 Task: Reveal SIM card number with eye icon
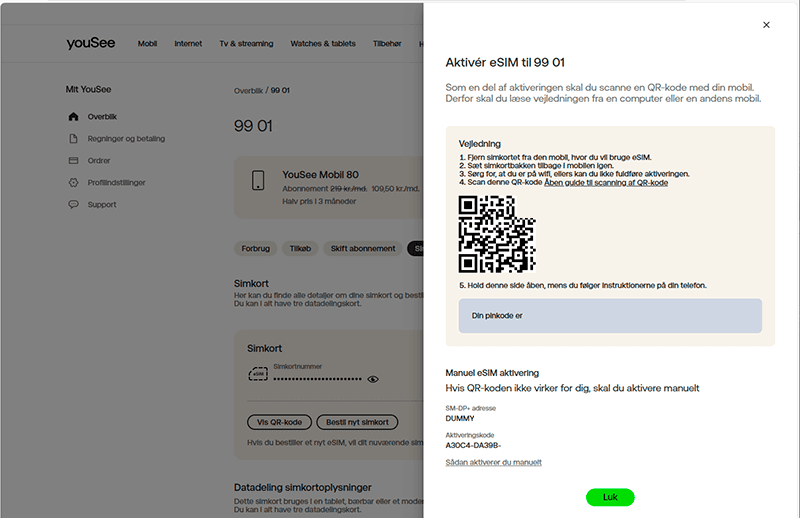coord(373,379)
